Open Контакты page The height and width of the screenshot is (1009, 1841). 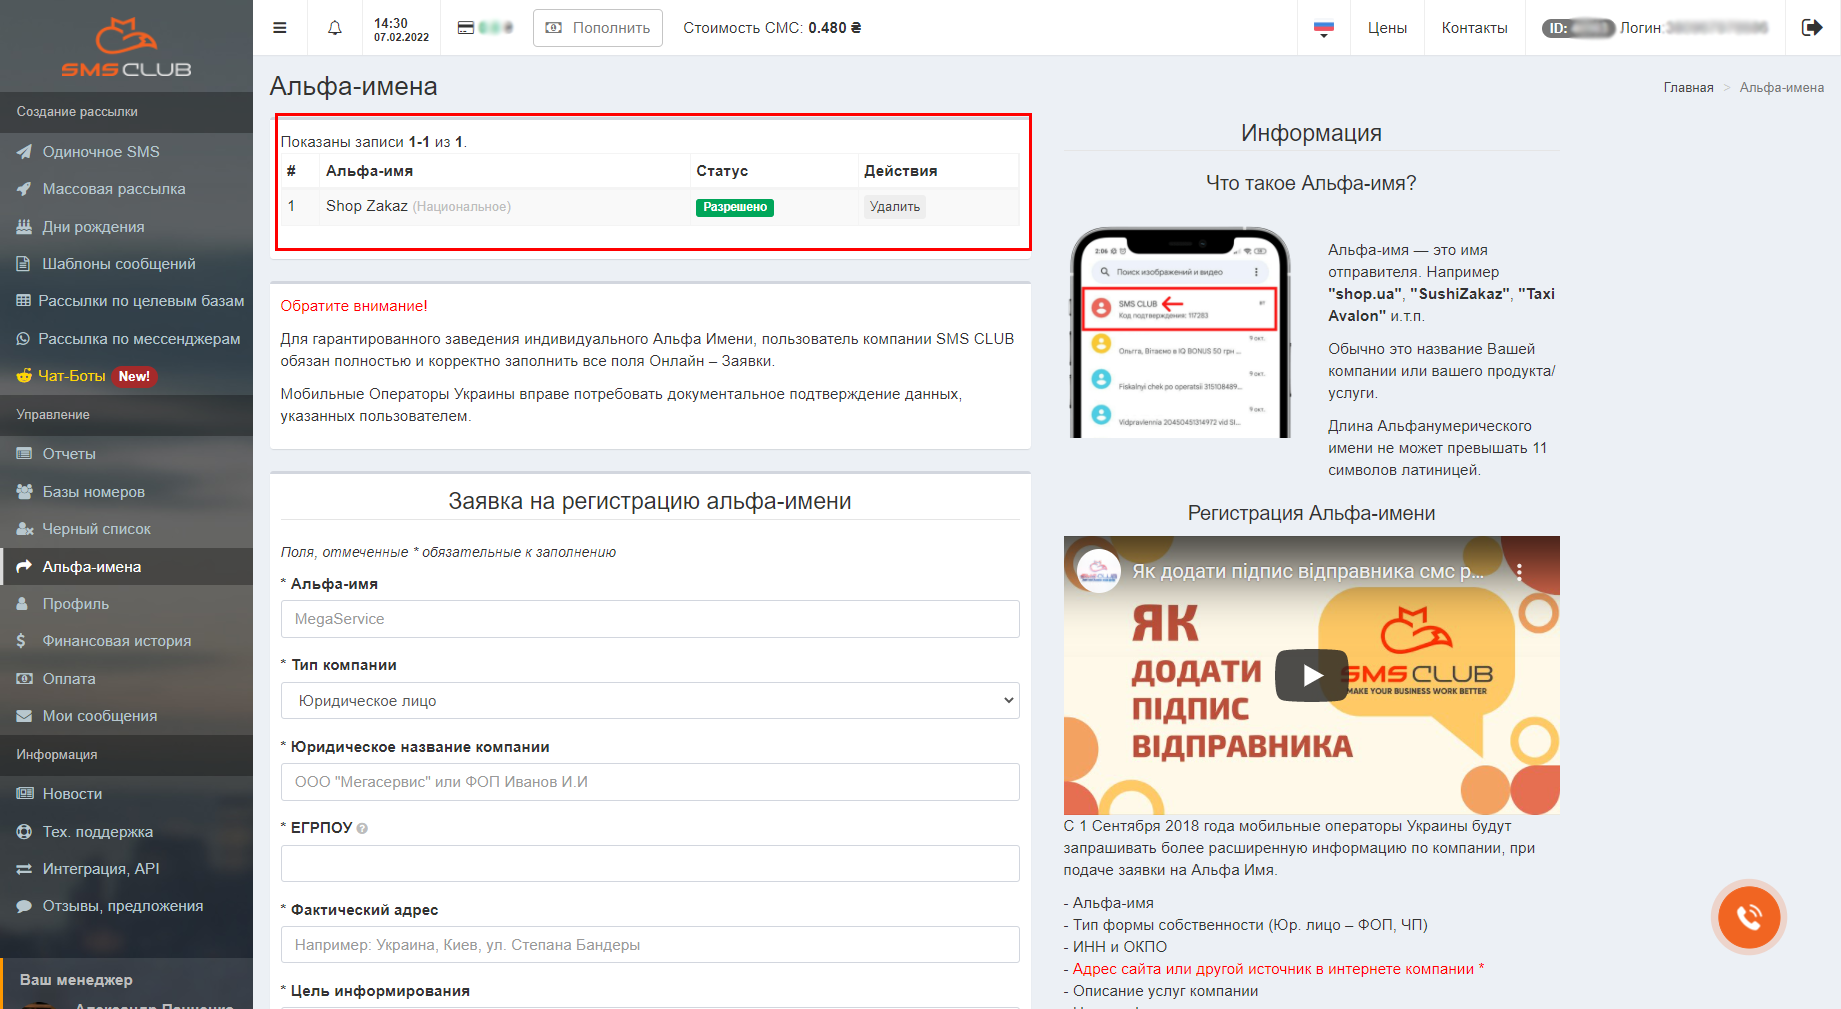1474,28
